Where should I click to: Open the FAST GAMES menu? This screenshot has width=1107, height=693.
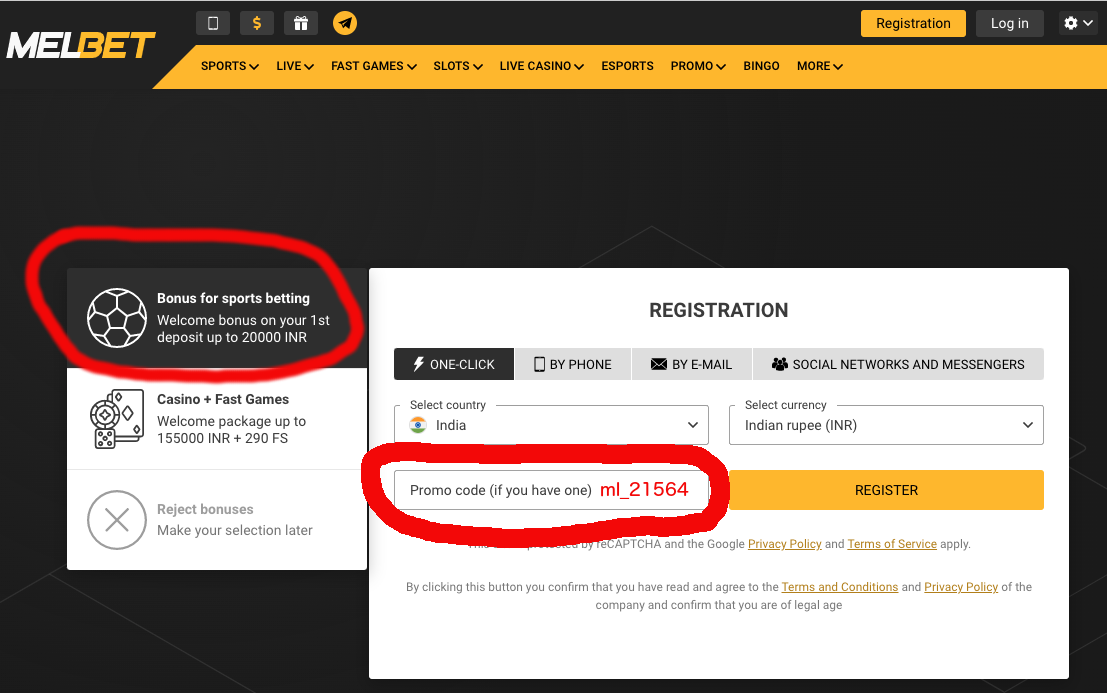pos(373,66)
